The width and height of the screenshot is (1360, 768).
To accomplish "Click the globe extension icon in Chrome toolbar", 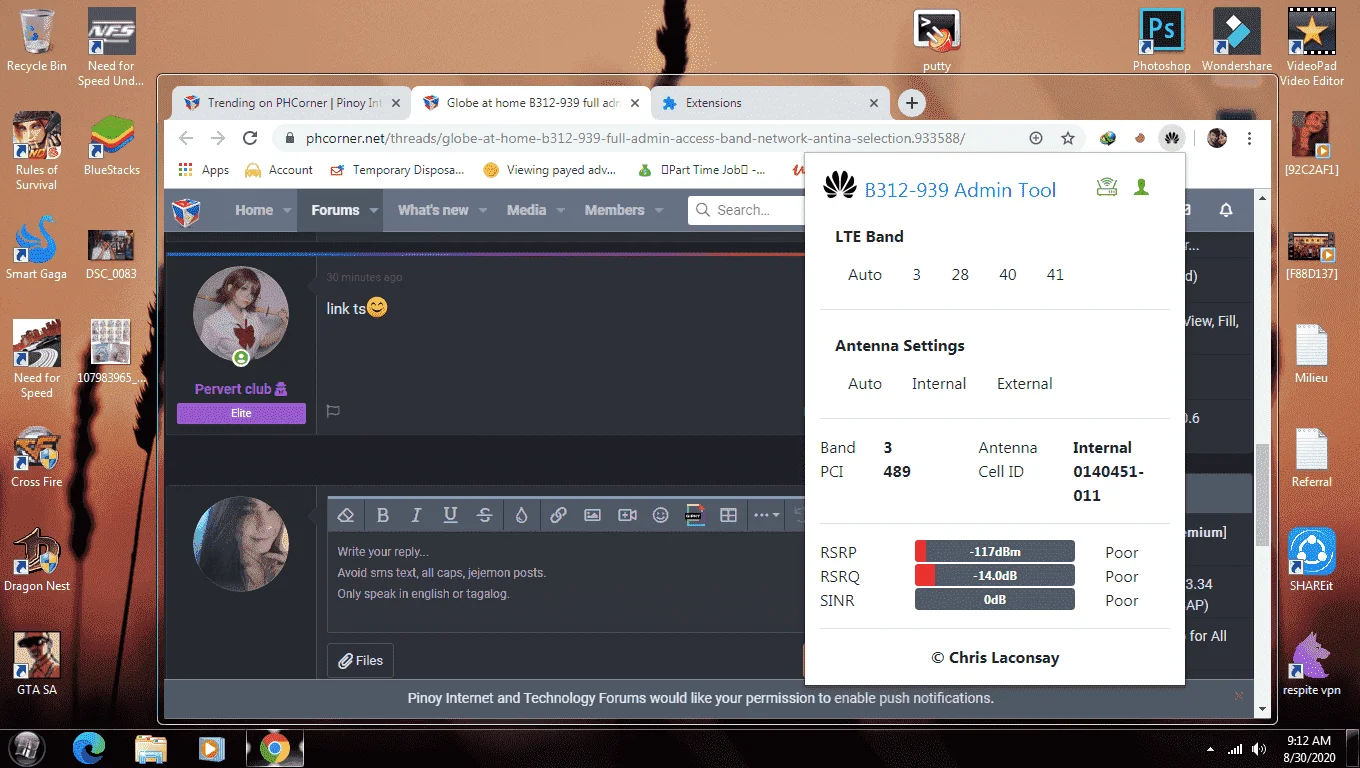I will pos(1108,138).
